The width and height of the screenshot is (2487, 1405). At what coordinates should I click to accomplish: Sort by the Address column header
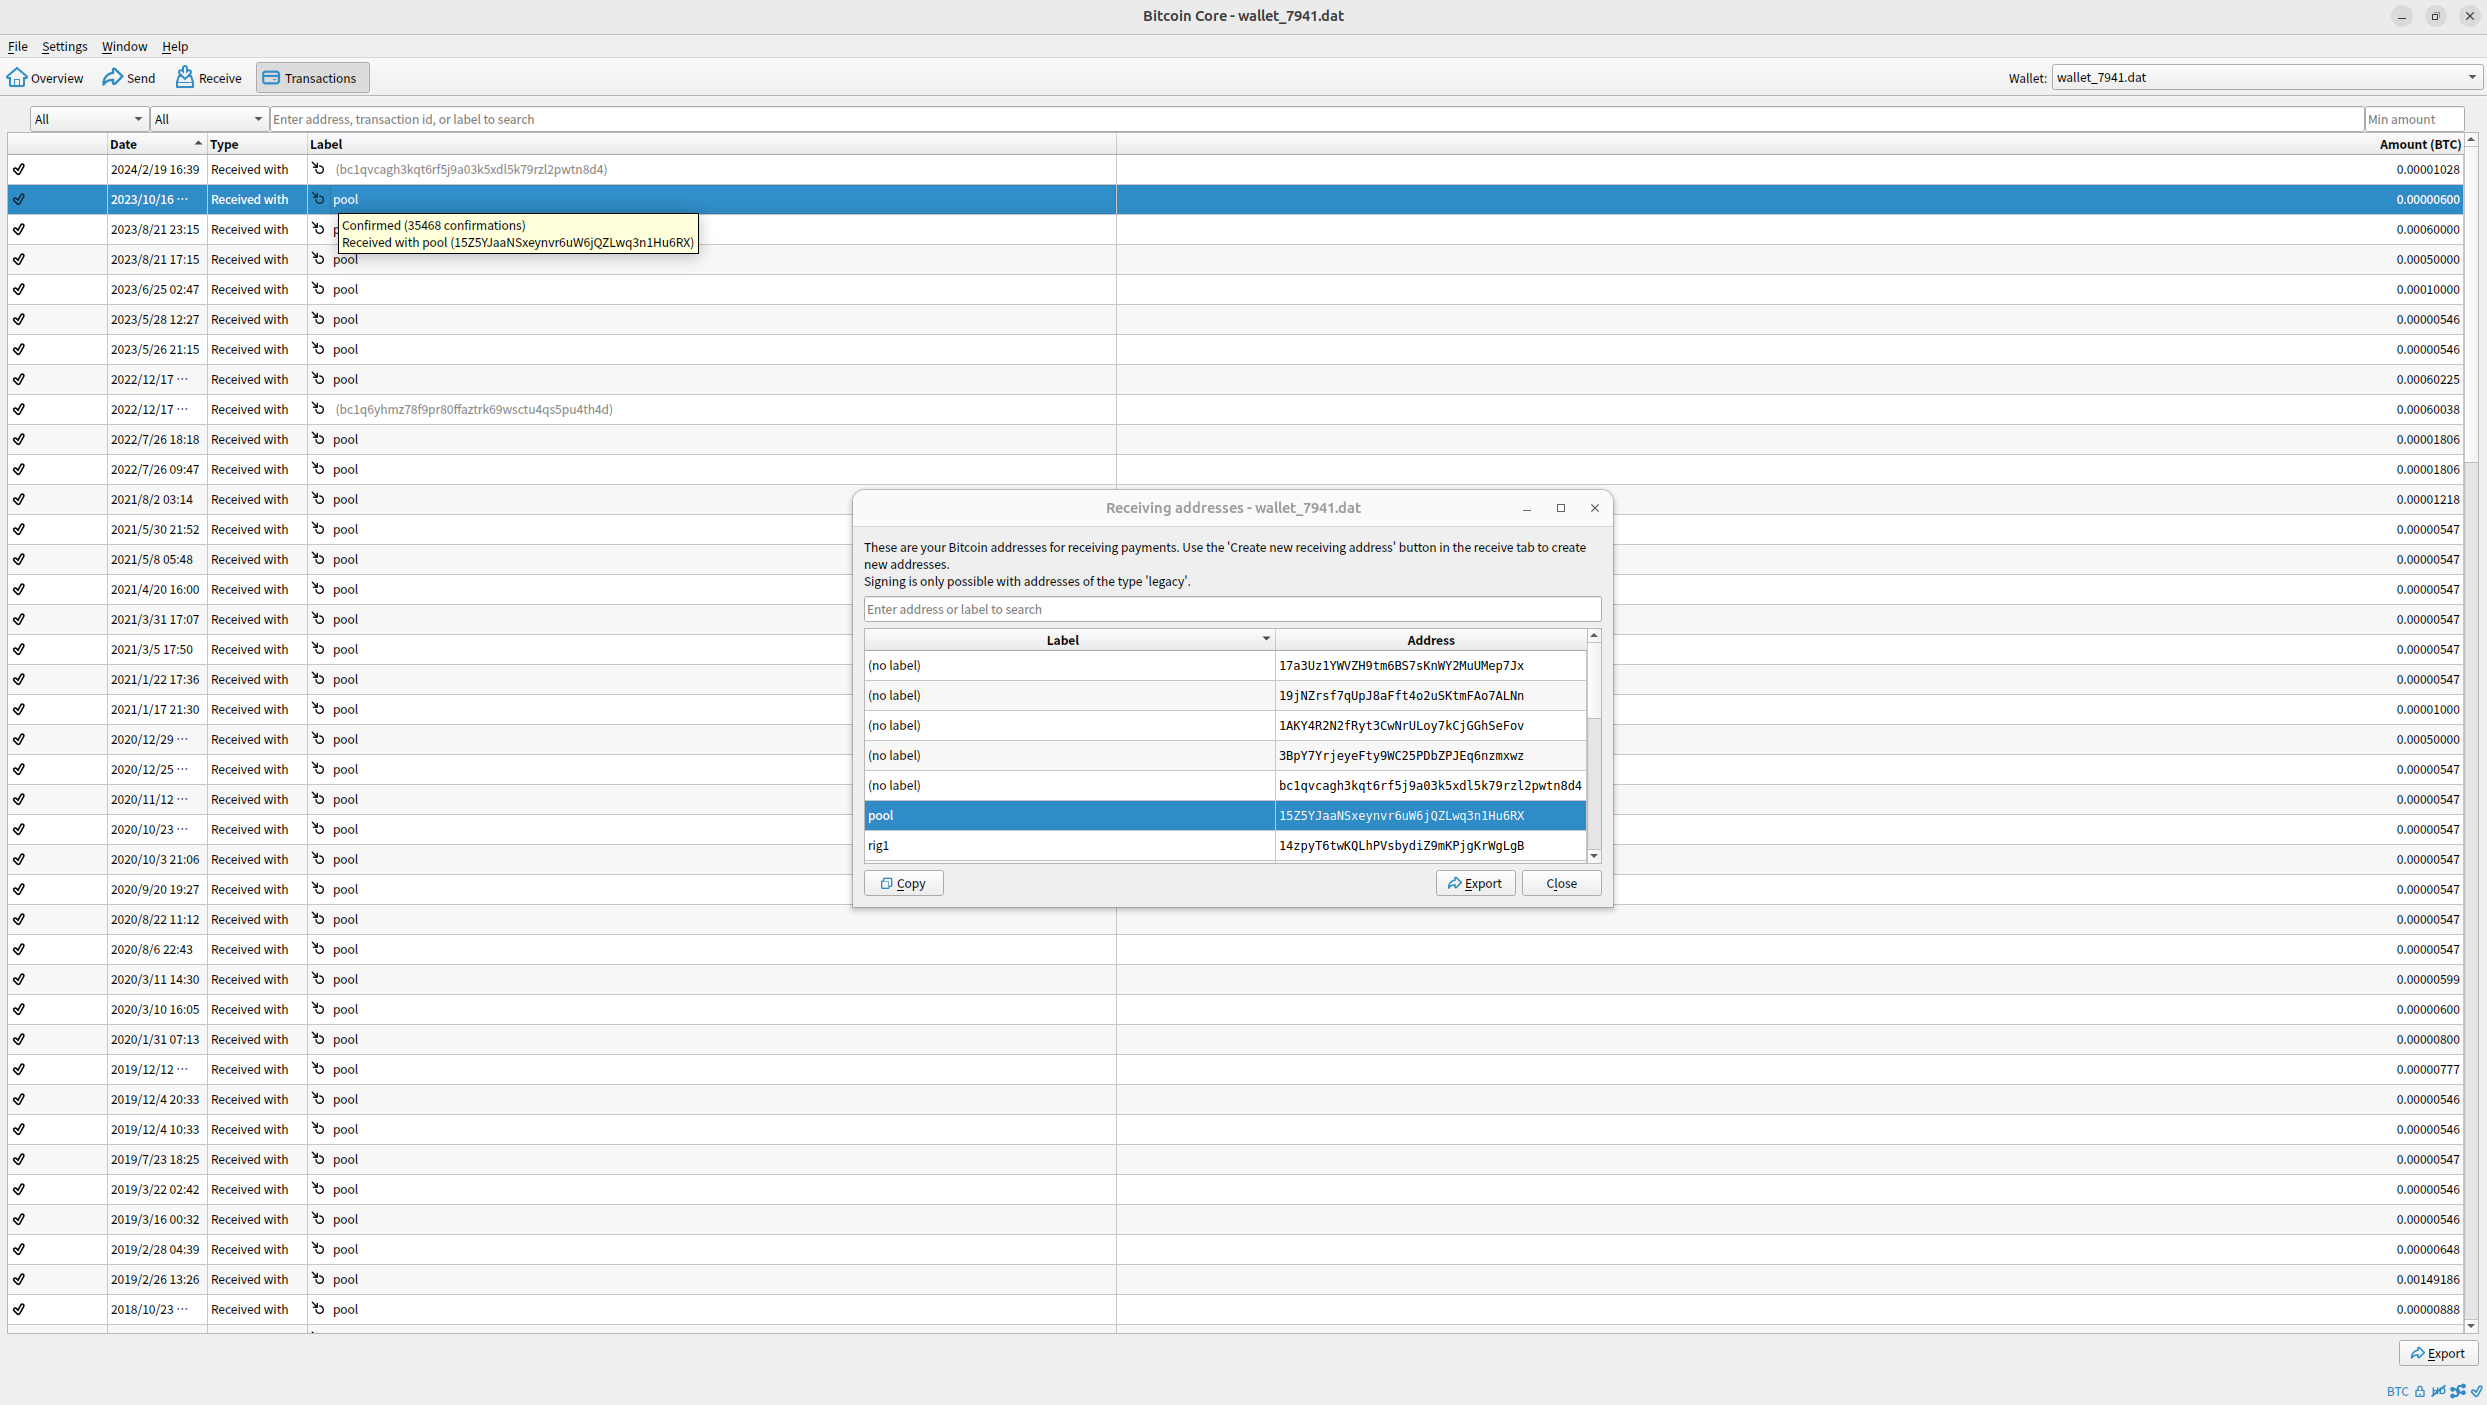tap(1430, 640)
